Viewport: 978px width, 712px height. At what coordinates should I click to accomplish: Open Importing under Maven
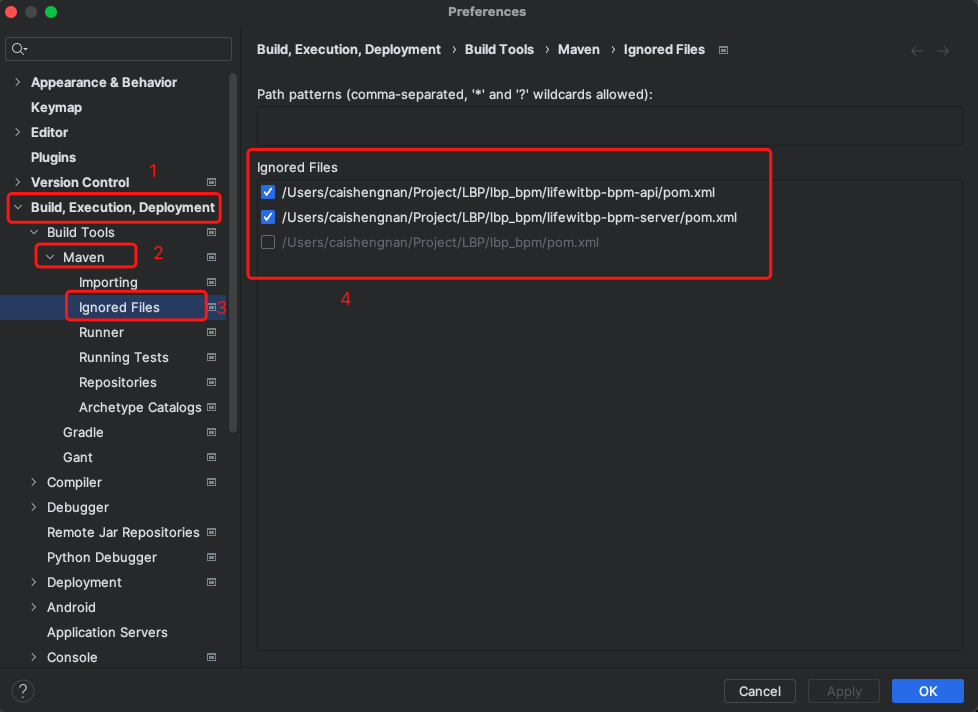[108, 282]
